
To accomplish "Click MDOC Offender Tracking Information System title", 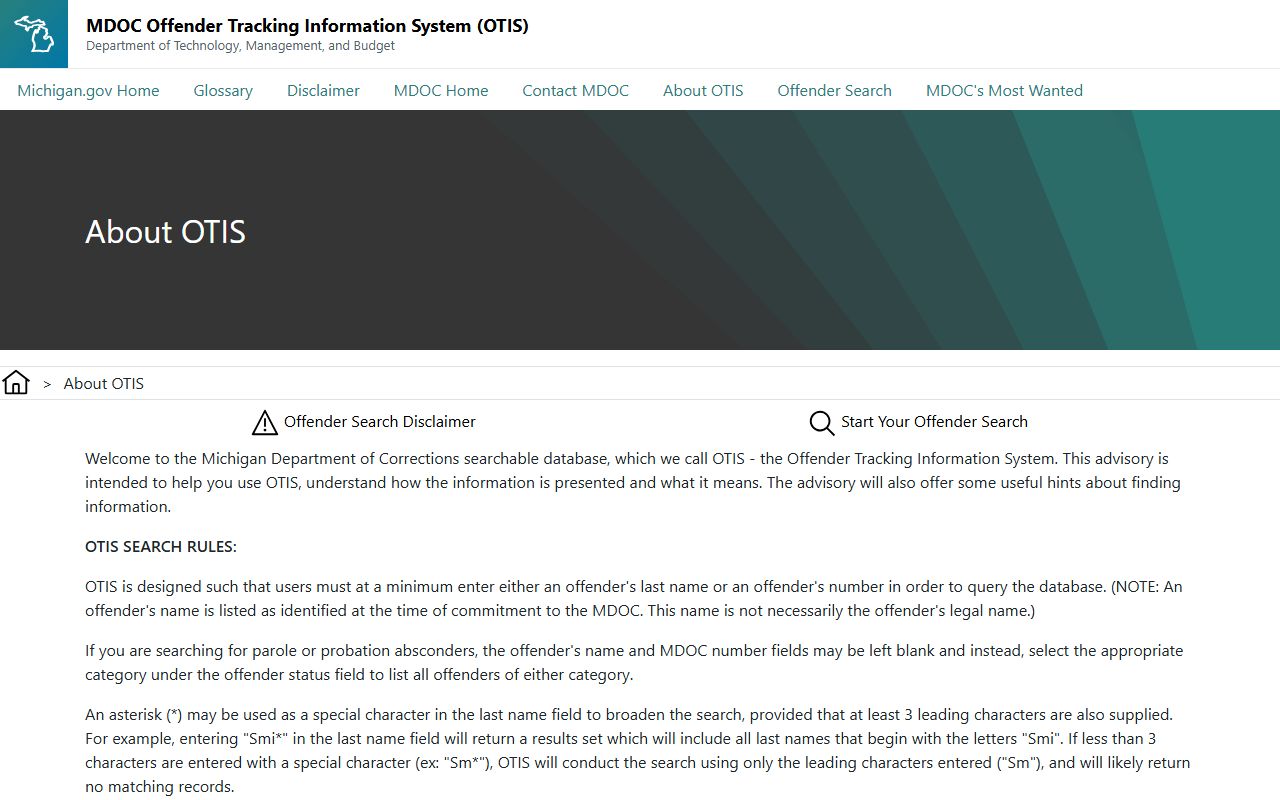I will click(x=307, y=26).
